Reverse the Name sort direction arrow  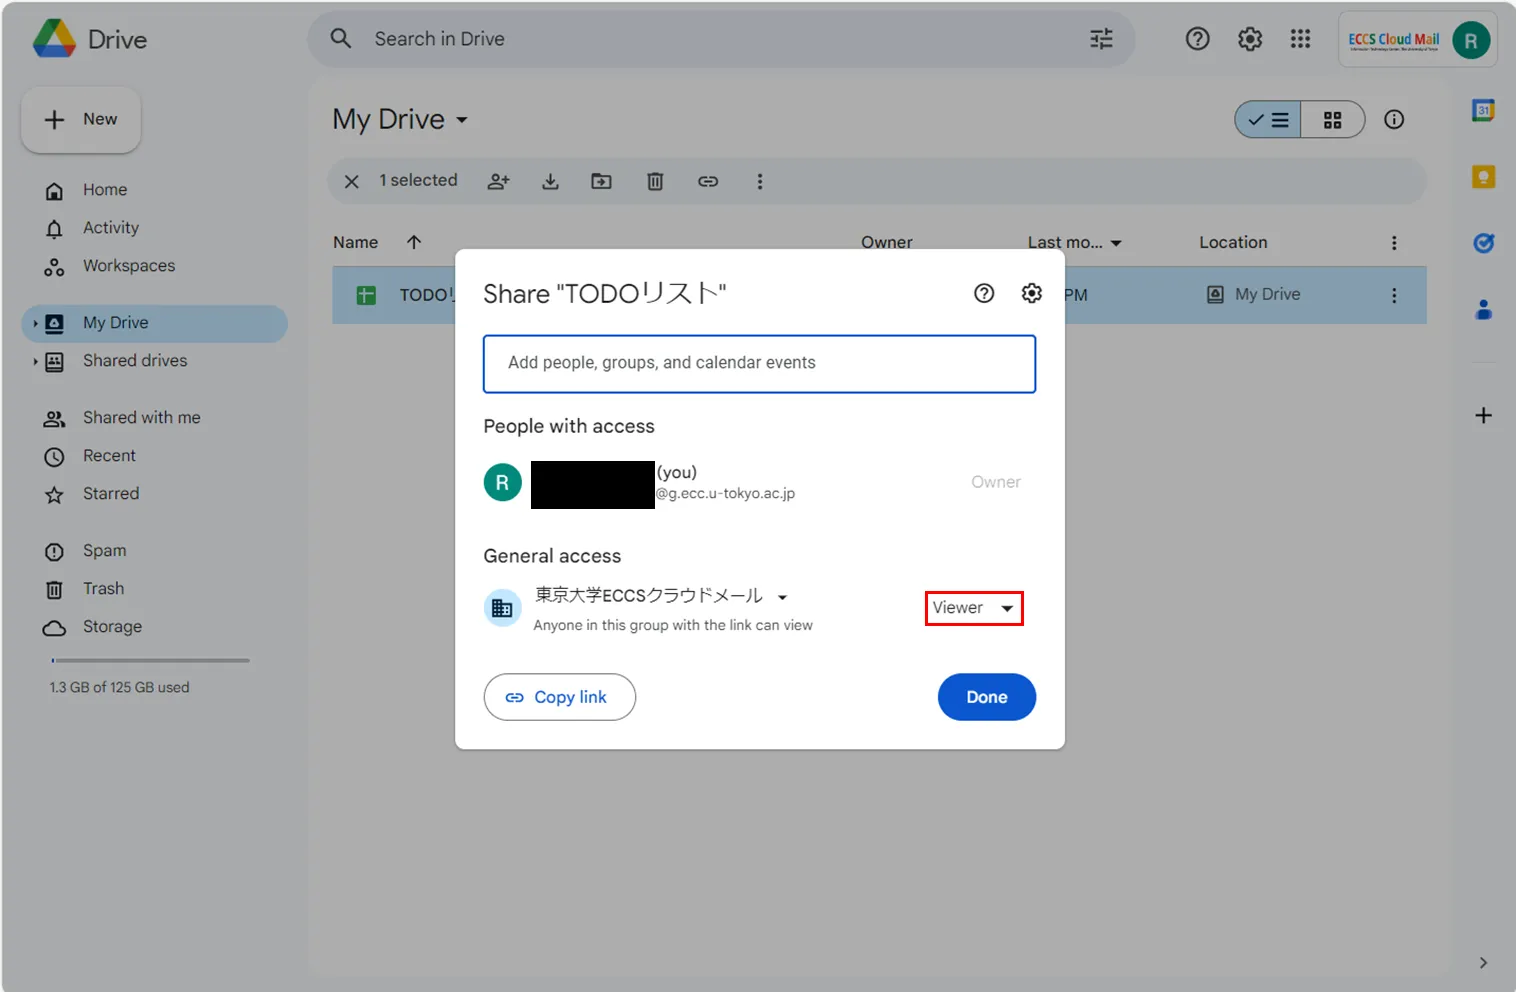414,242
